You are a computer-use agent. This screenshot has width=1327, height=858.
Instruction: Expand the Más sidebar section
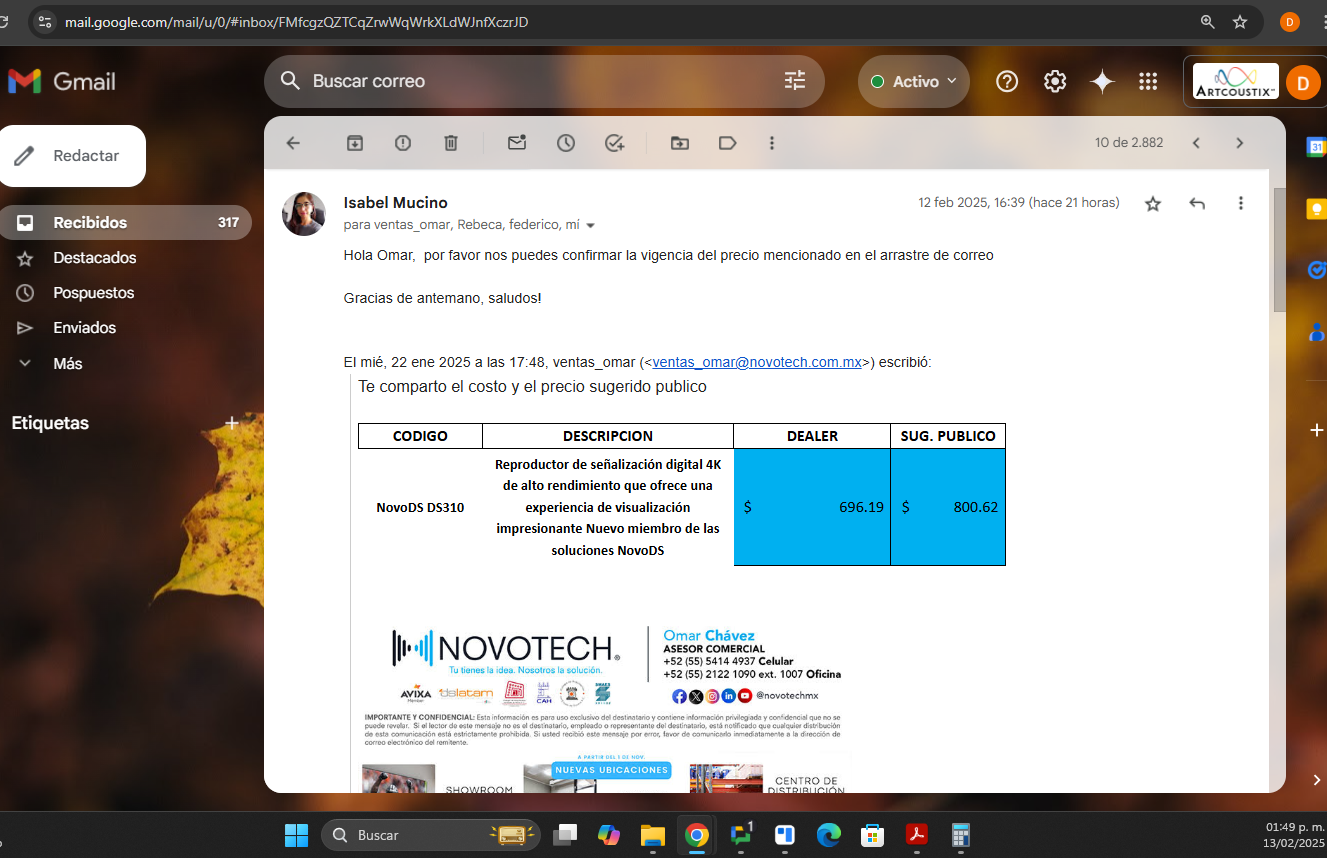click(67, 363)
